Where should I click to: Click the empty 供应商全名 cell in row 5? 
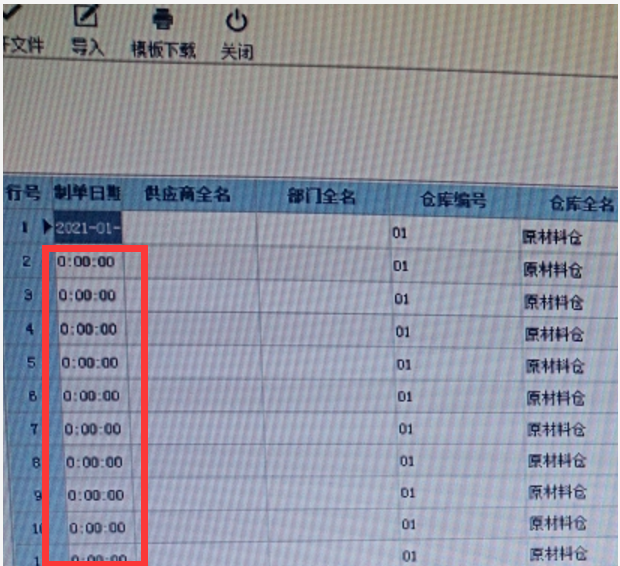click(x=195, y=364)
